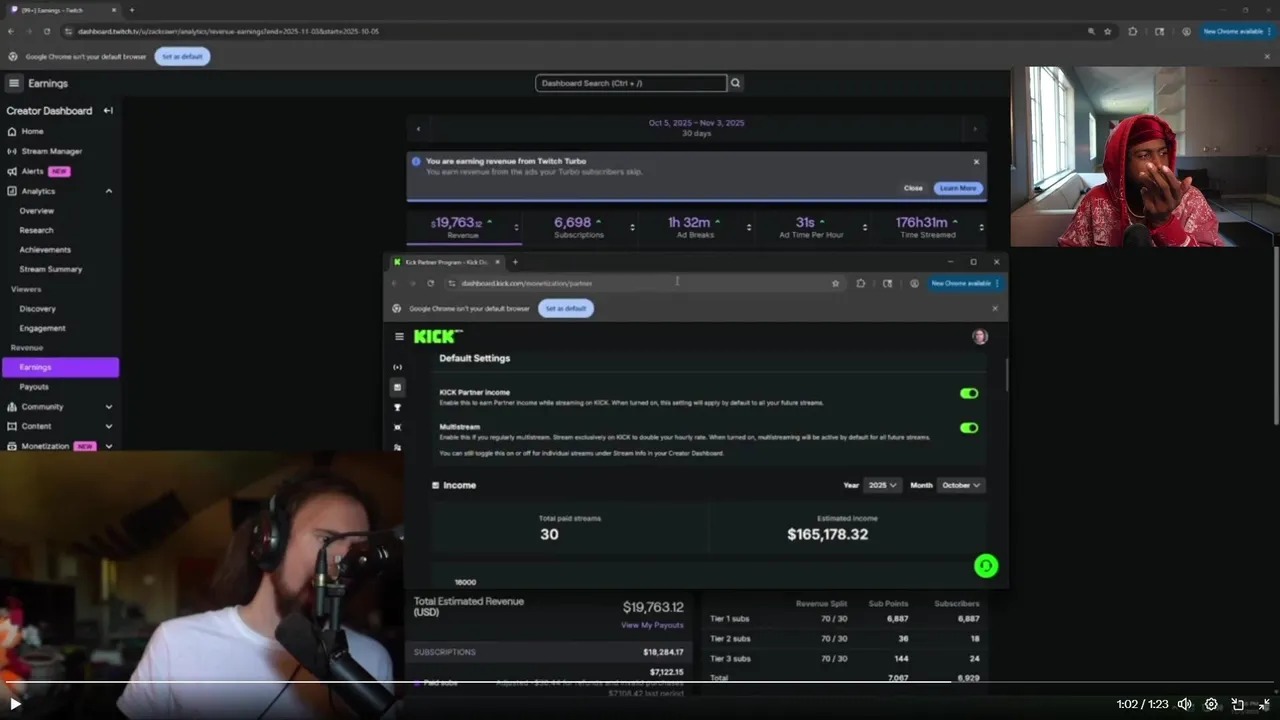Click Close on the Turbo notice

(913, 188)
